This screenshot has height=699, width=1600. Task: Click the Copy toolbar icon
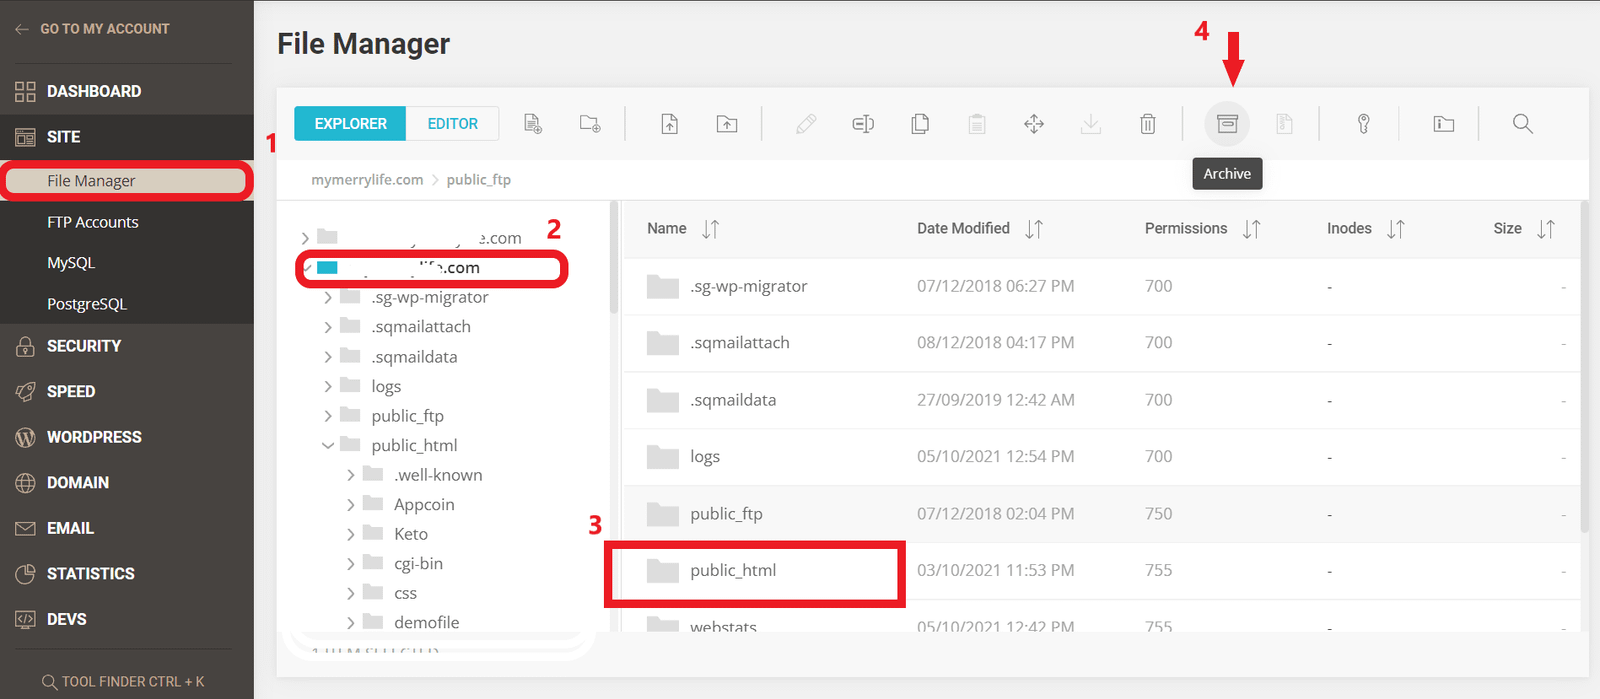click(x=920, y=124)
